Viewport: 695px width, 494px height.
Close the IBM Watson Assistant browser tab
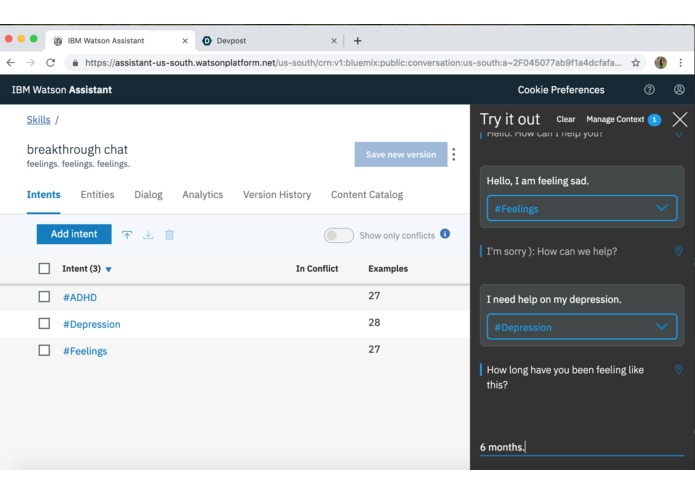(185, 41)
